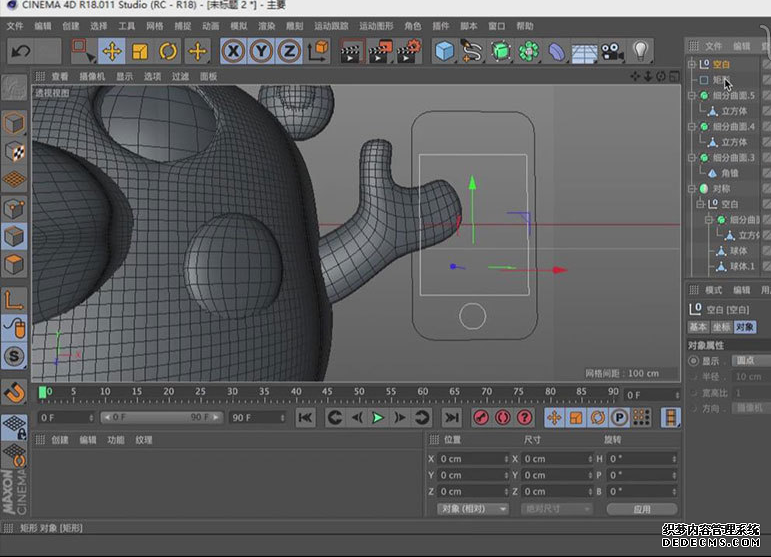The image size is (771, 557).
Task: Go to start of animation
Action: click(305, 418)
